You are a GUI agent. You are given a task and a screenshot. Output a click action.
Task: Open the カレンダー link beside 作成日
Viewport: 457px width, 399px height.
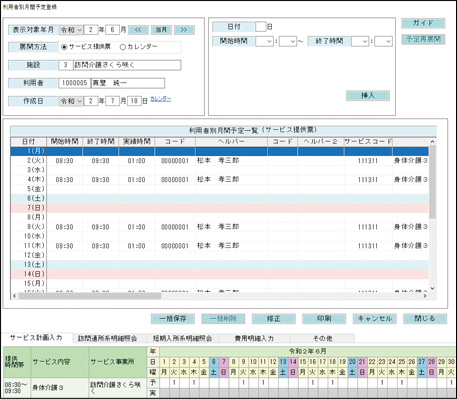[161, 99]
